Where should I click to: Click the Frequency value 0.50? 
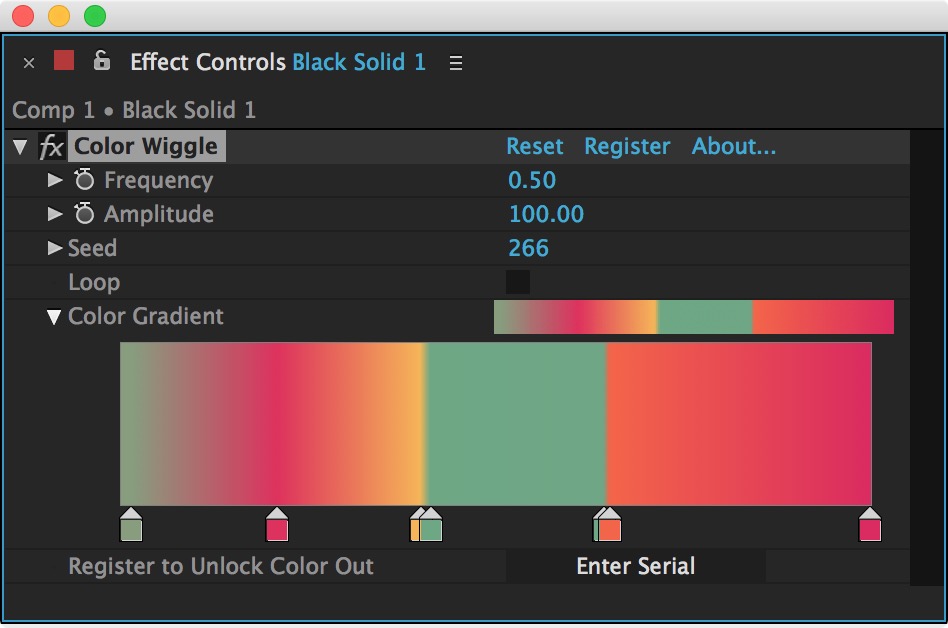coord(534,180)
